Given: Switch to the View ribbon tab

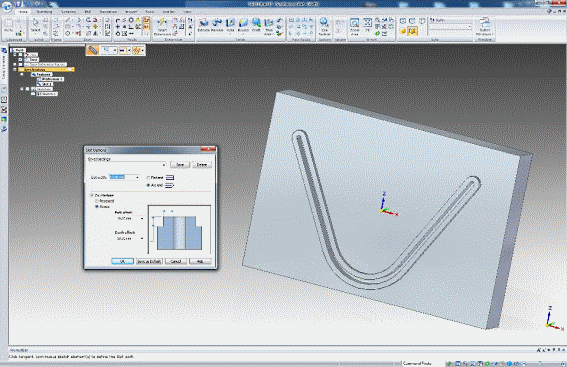Looking at the screenshot, I should tap(187, 12).
